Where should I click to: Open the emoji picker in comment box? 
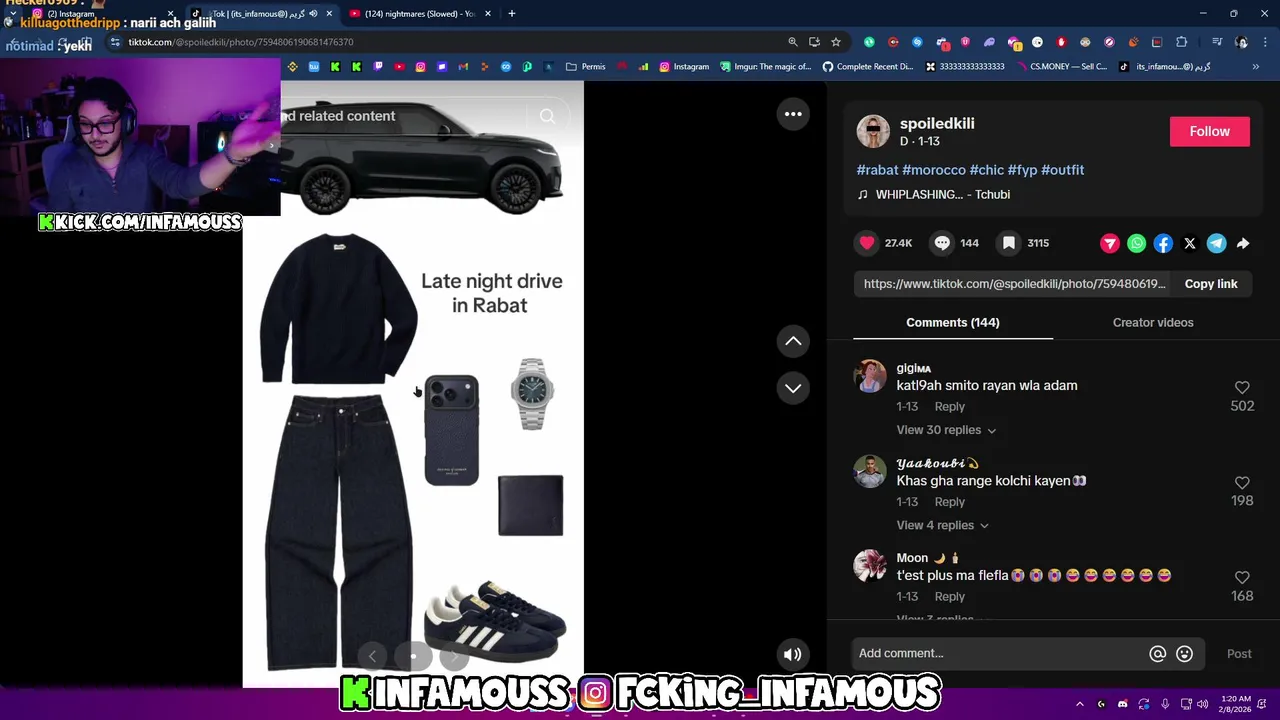(1184, 653)
